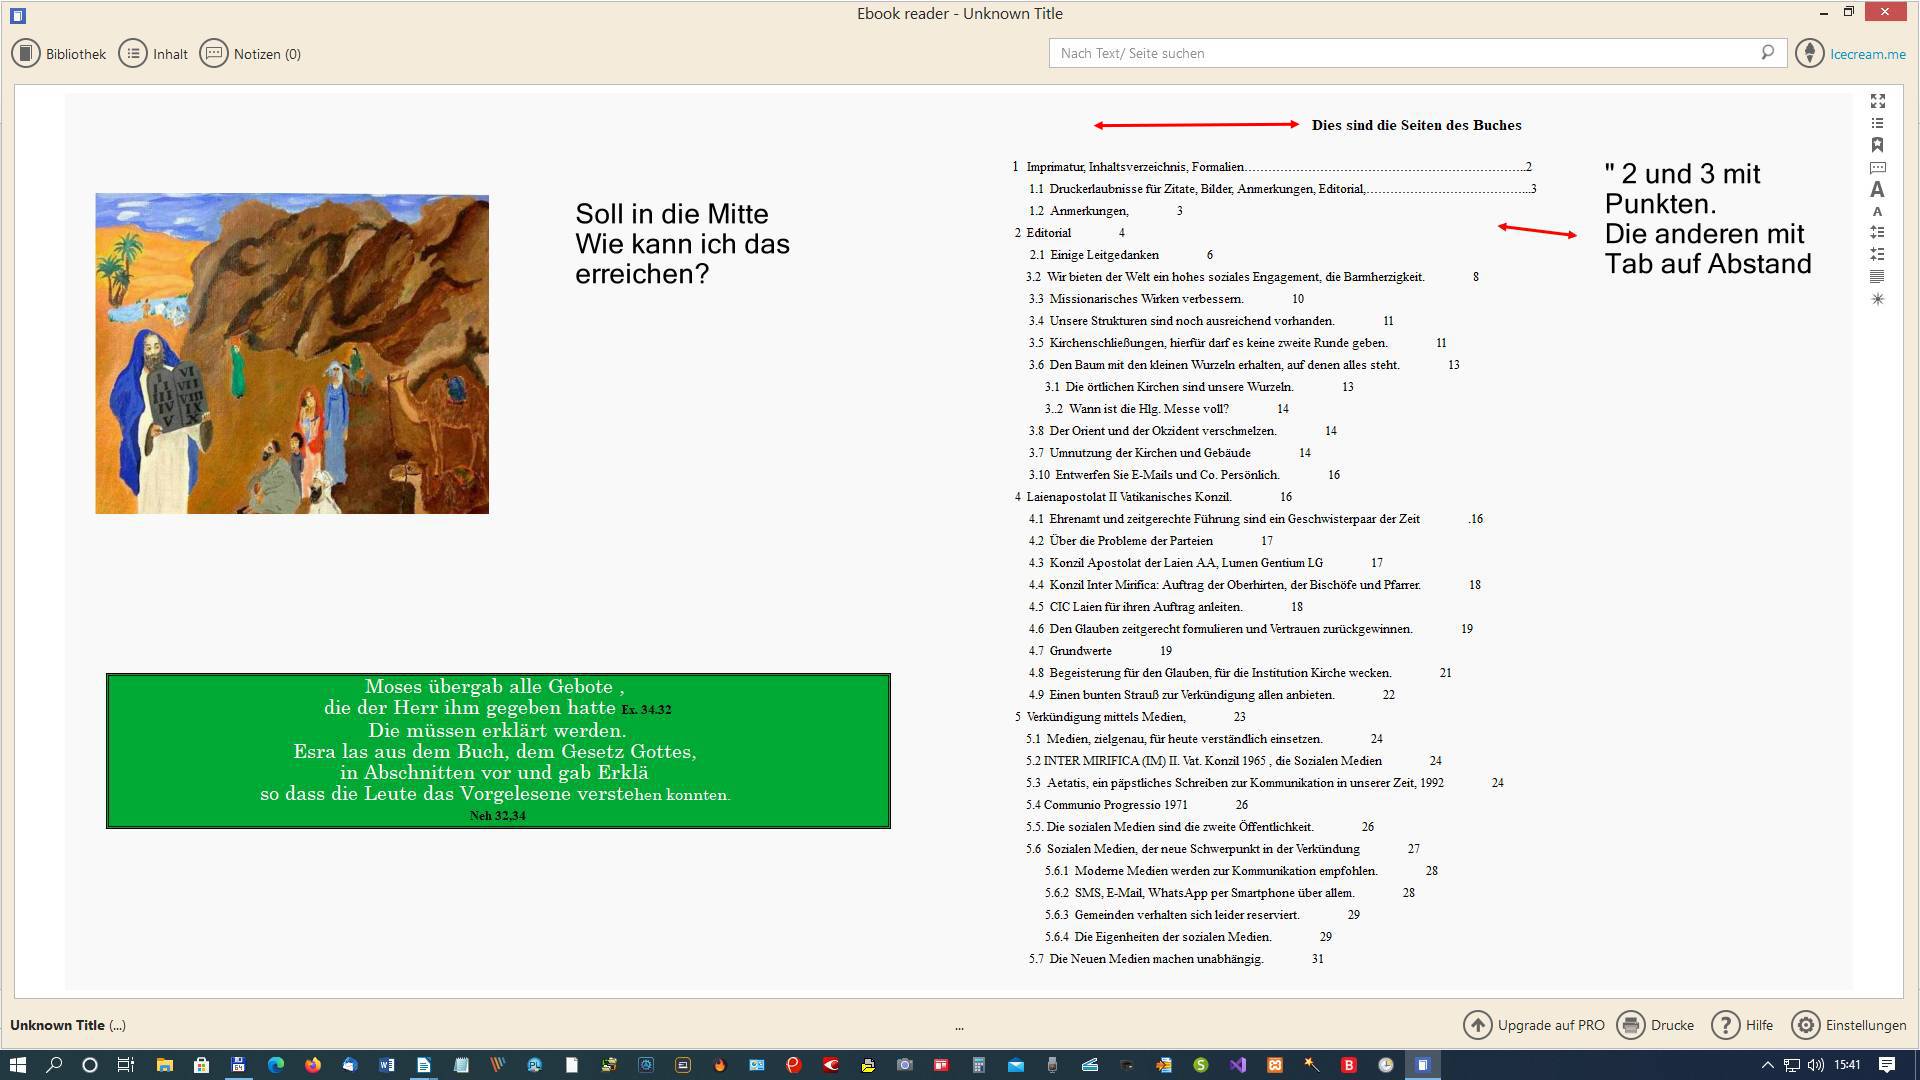Click the Drucke print button
The height and width of the screenshot is (1080, 1920).
[x=1656, y=1025]
